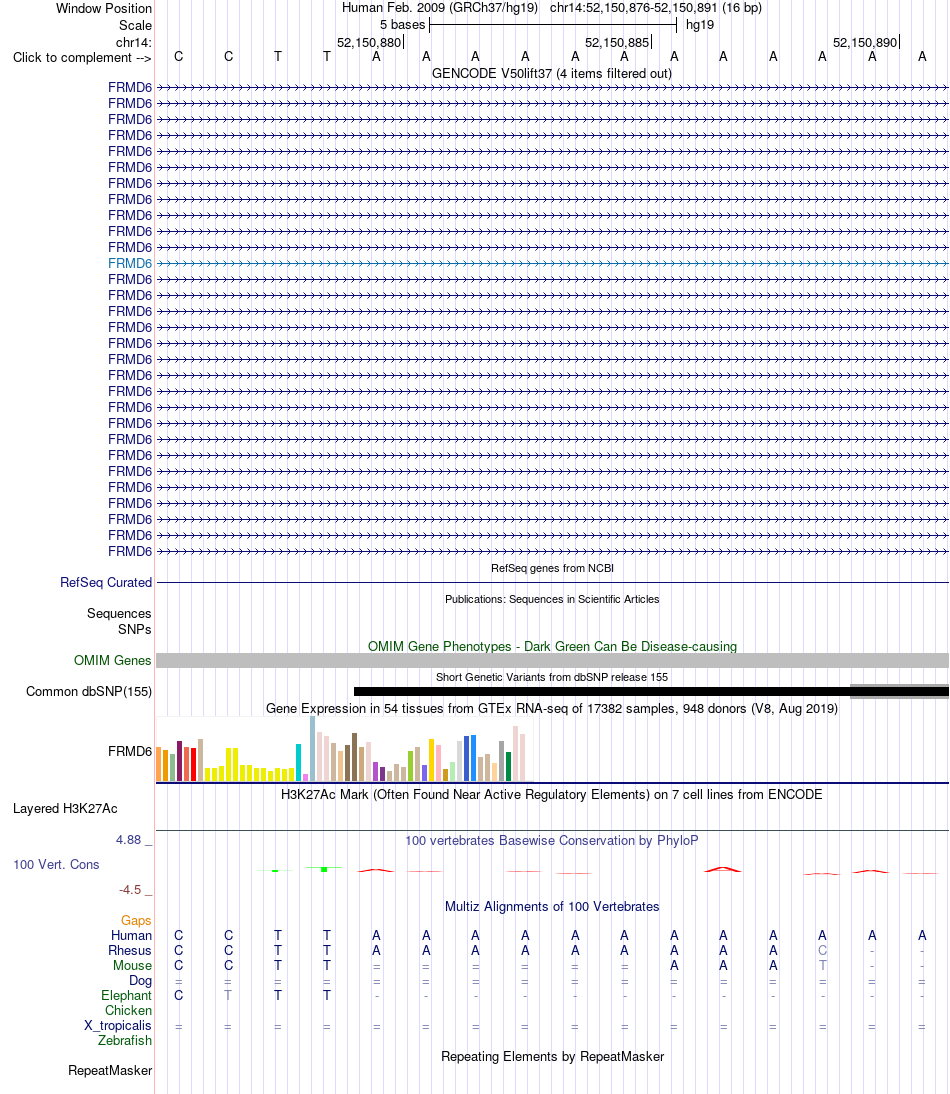
Task: Click the 5 bases scale bar
Action: click(x=552, y=25)
